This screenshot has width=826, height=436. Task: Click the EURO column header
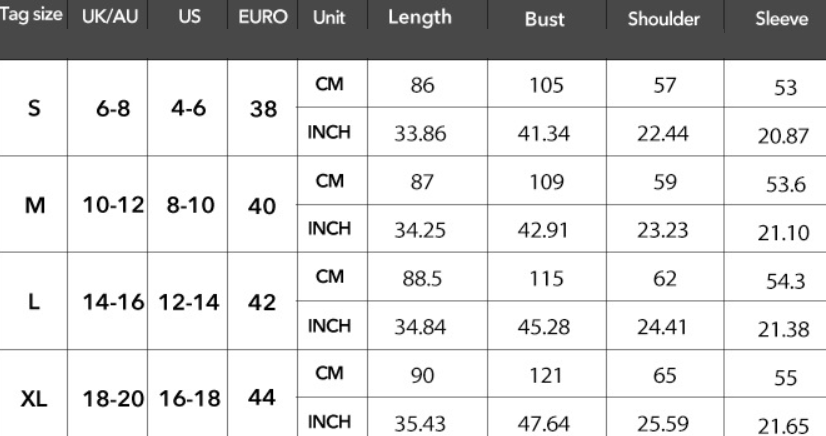(264, 18)
